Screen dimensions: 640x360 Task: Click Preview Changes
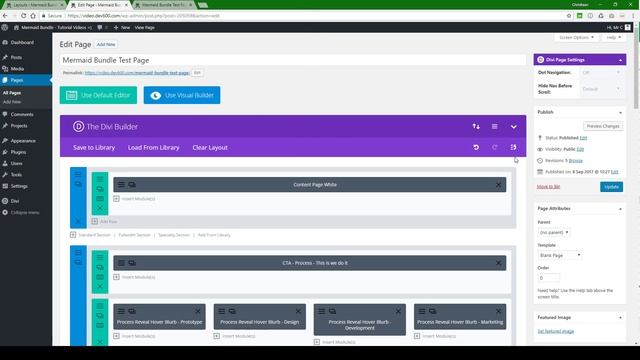click(603, 126)
